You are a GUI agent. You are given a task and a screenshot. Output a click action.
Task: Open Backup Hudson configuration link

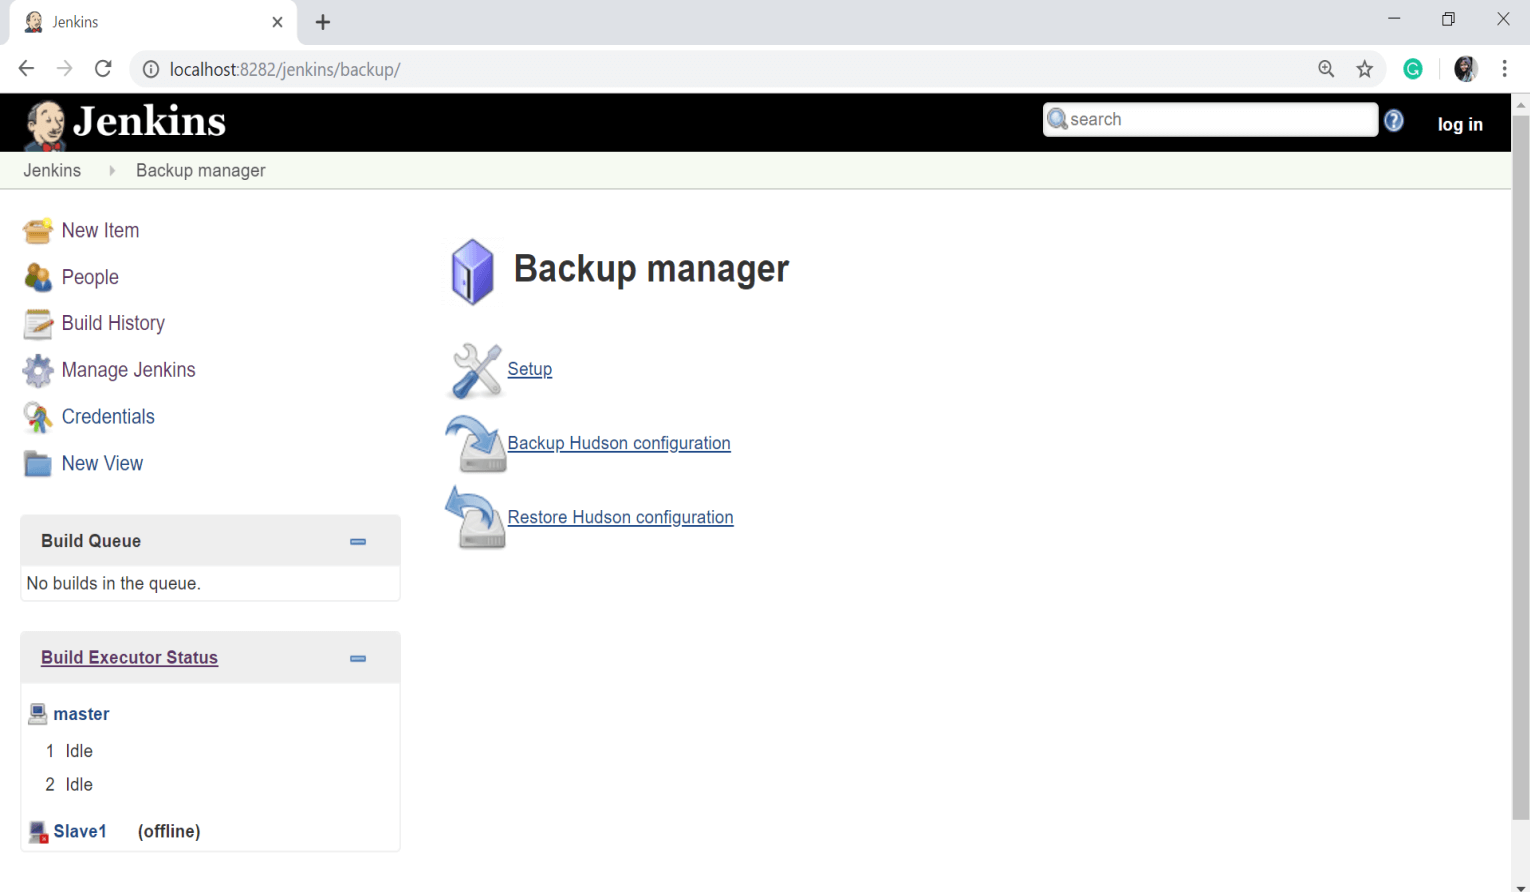619,443
